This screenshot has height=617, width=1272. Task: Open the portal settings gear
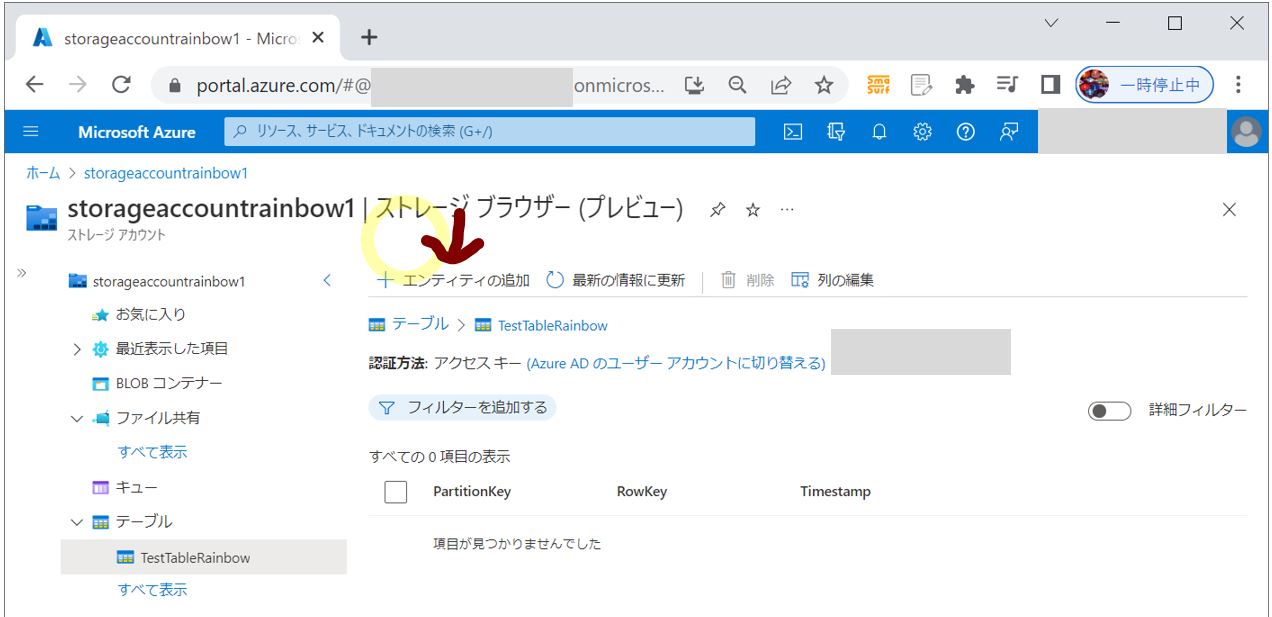(922, 131)
